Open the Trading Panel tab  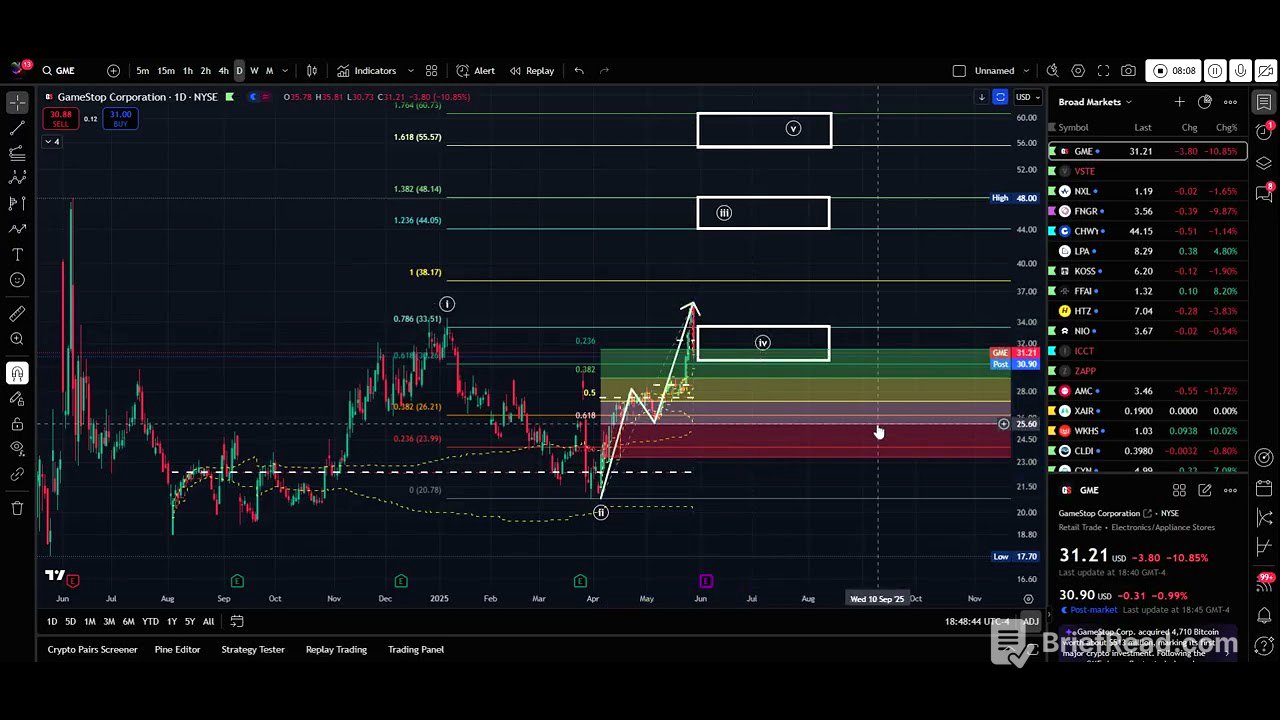point(416,650)
